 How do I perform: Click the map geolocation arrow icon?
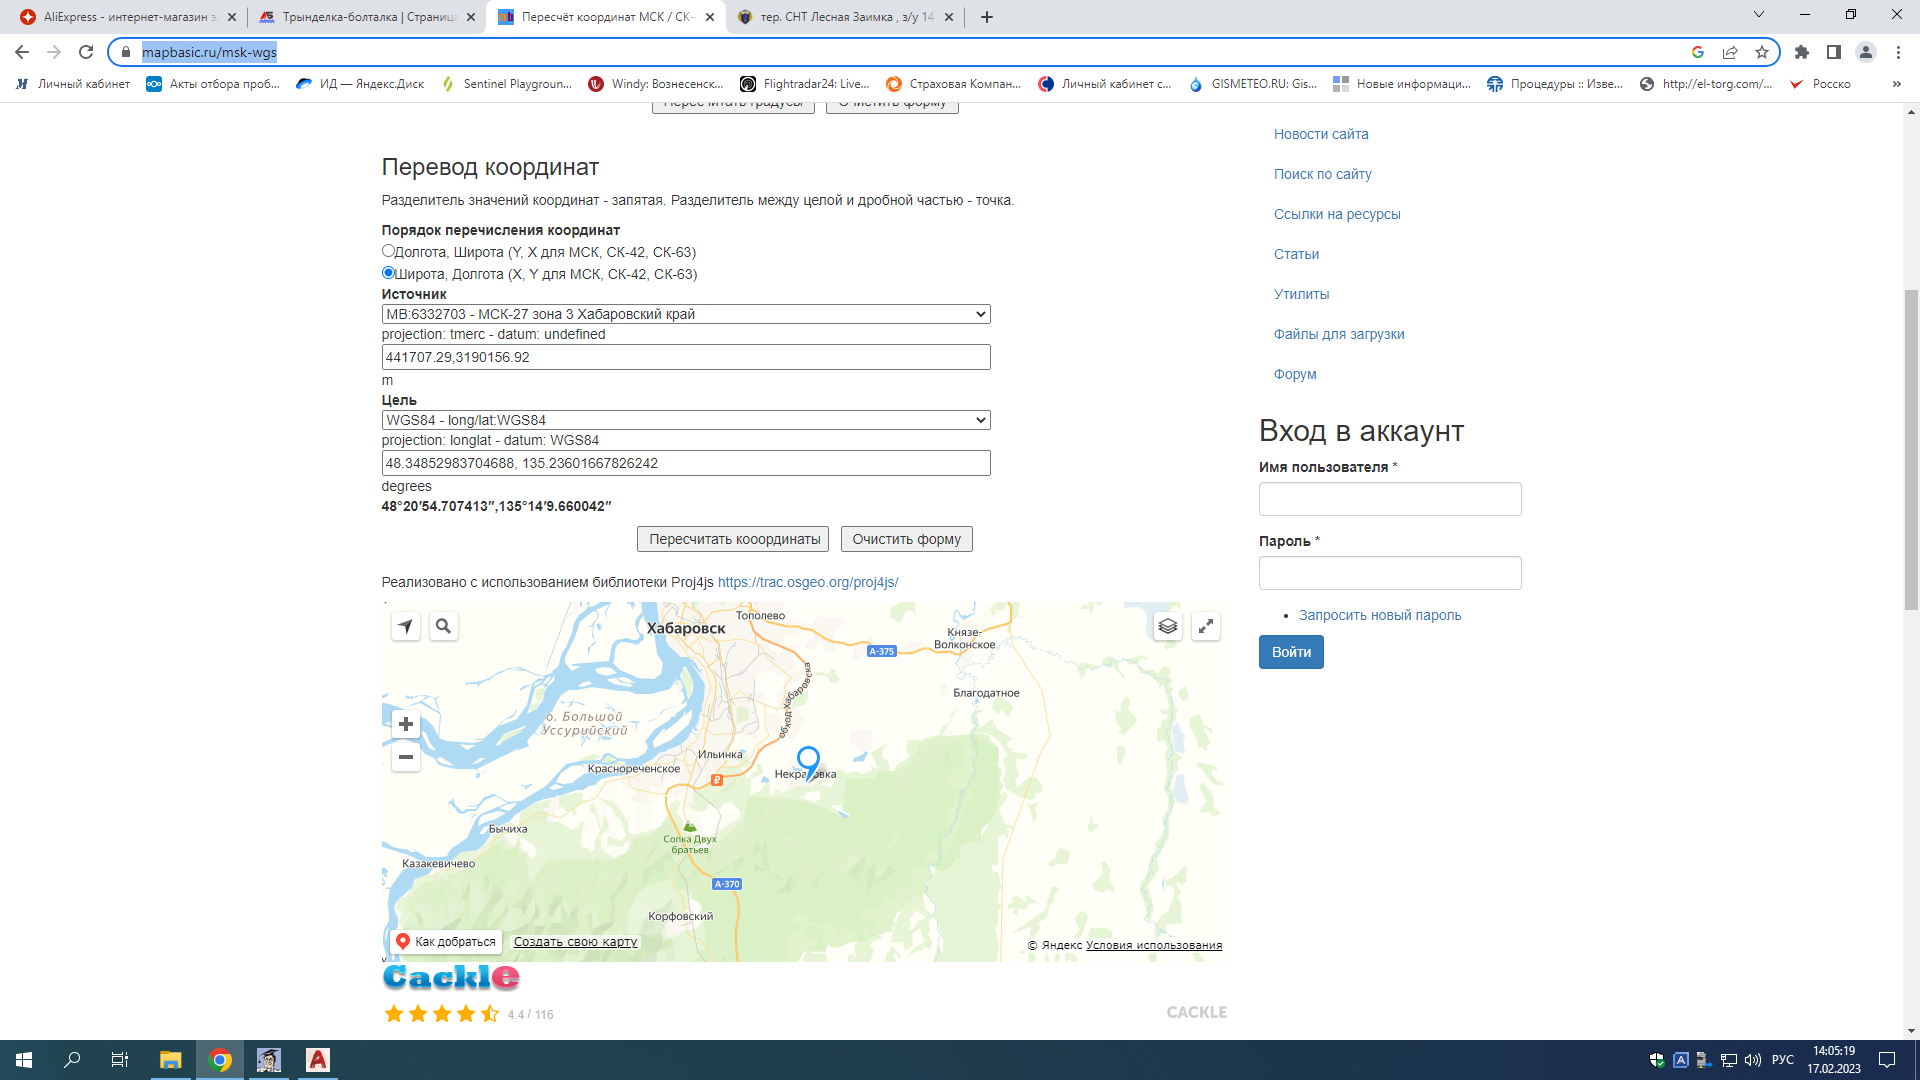point(405,626)
